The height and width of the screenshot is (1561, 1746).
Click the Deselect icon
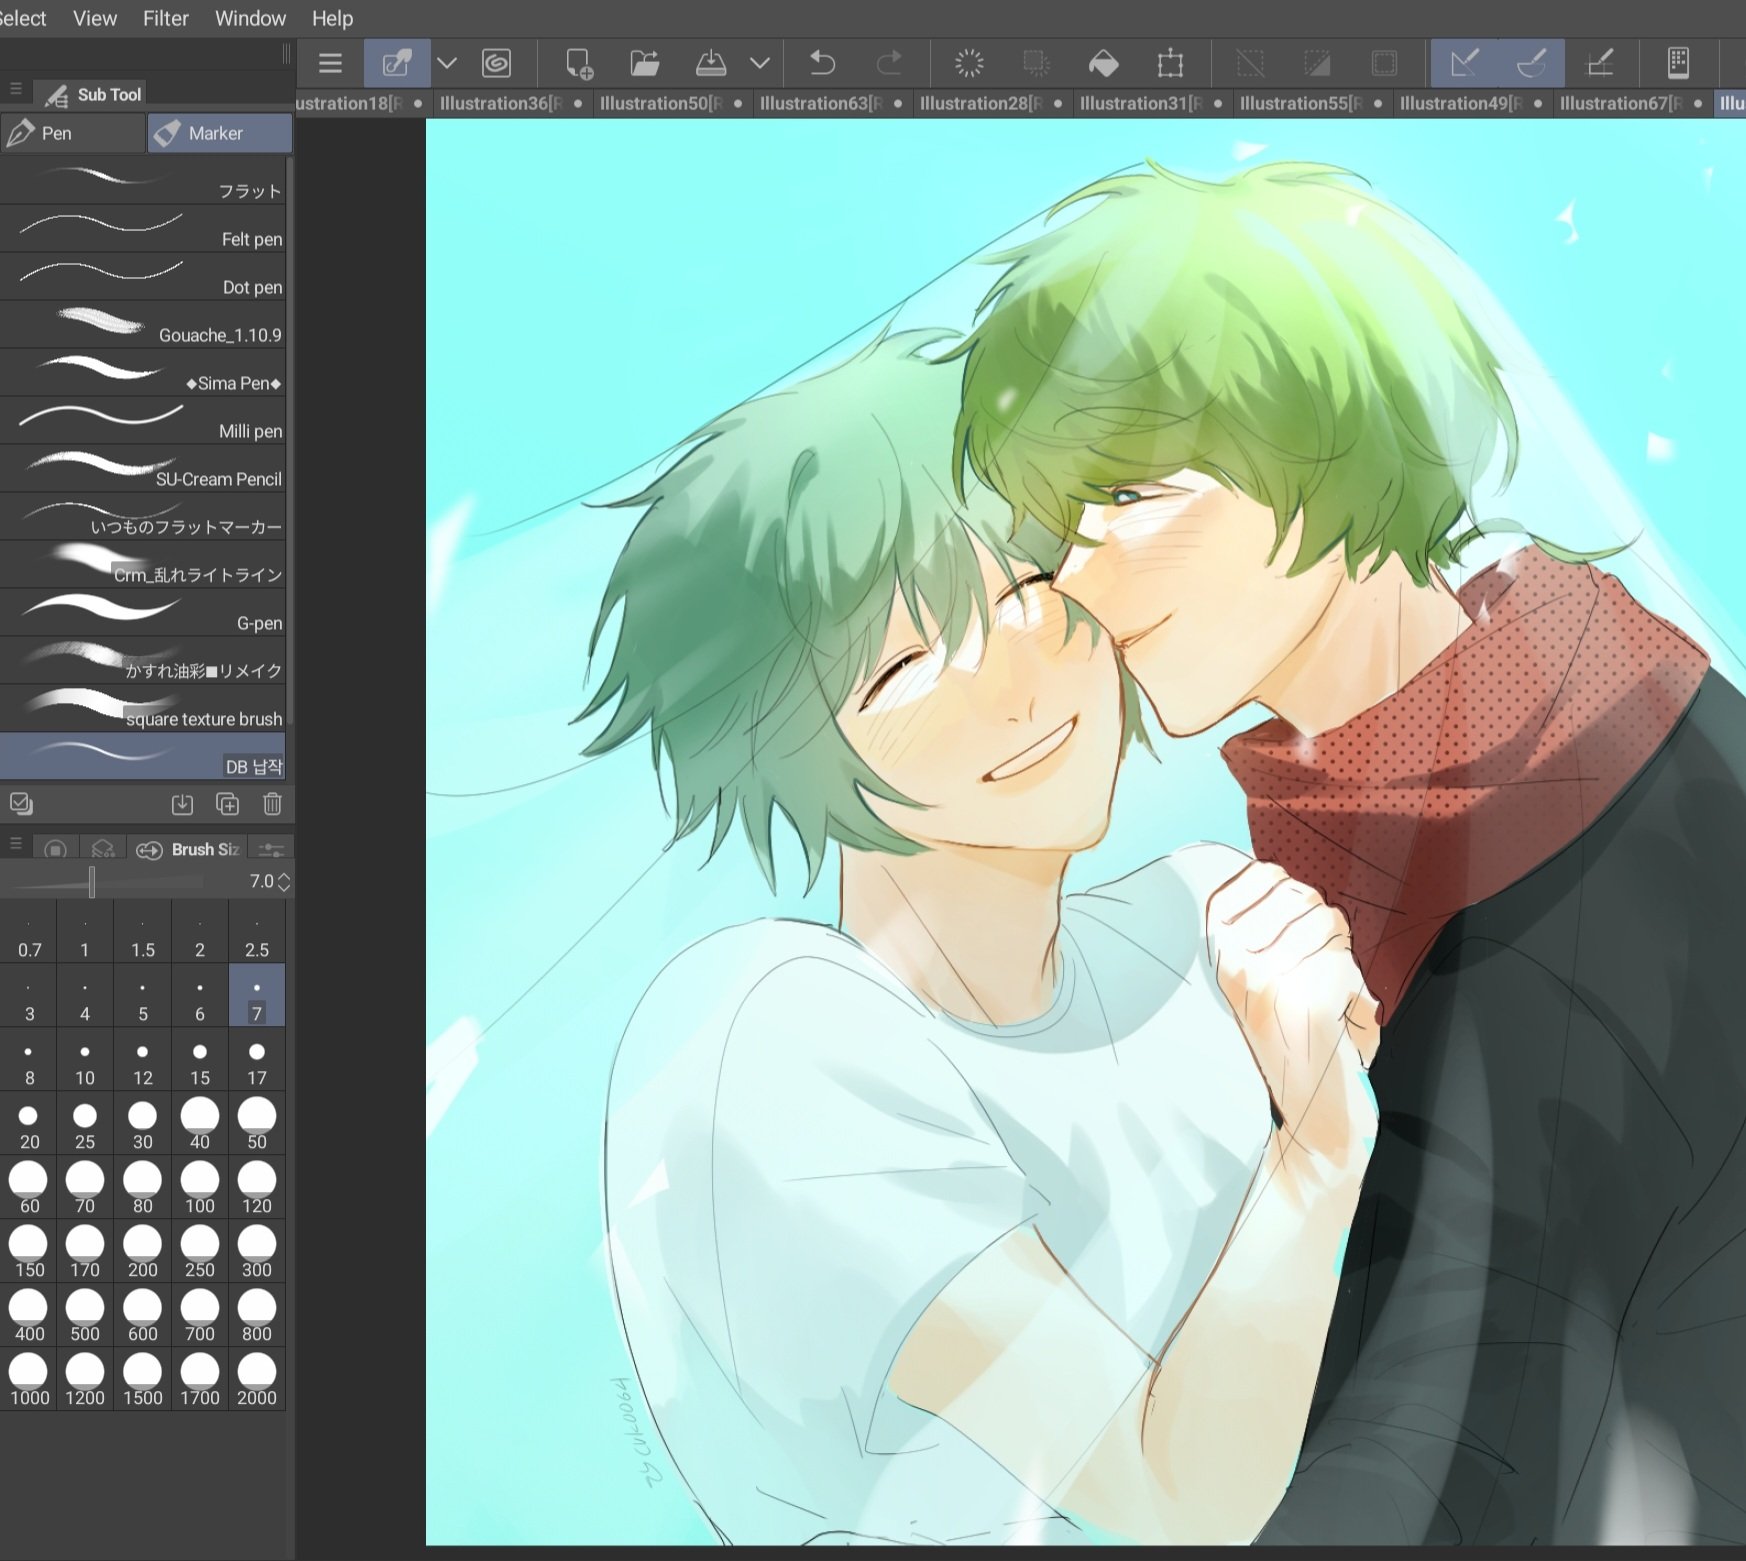(1250, 64)
